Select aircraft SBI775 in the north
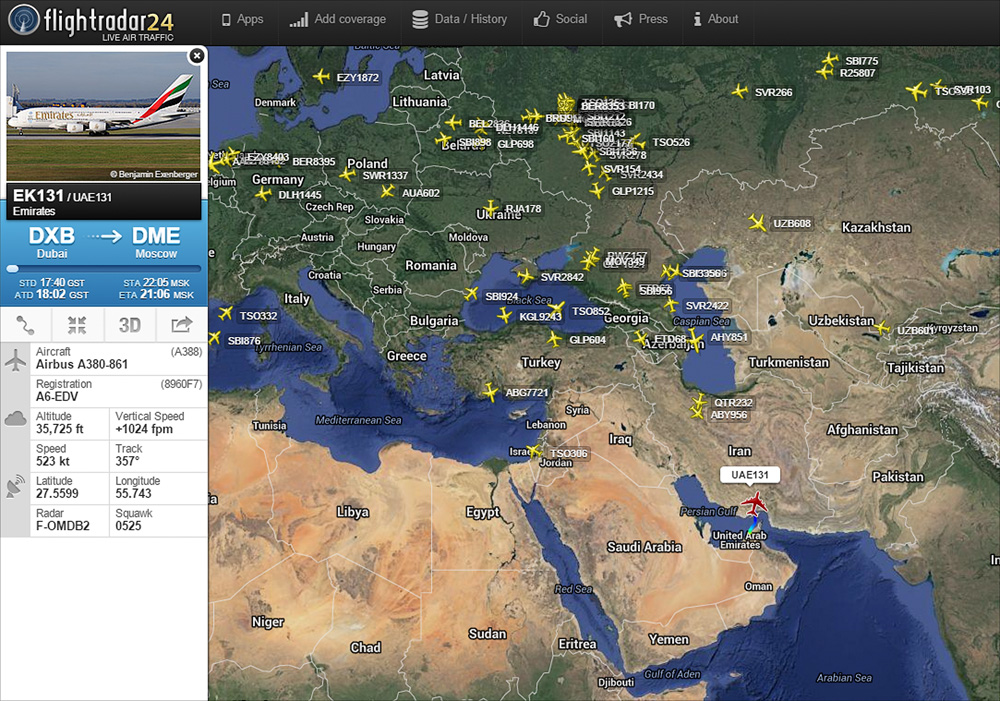 click(x=830, y=60)
